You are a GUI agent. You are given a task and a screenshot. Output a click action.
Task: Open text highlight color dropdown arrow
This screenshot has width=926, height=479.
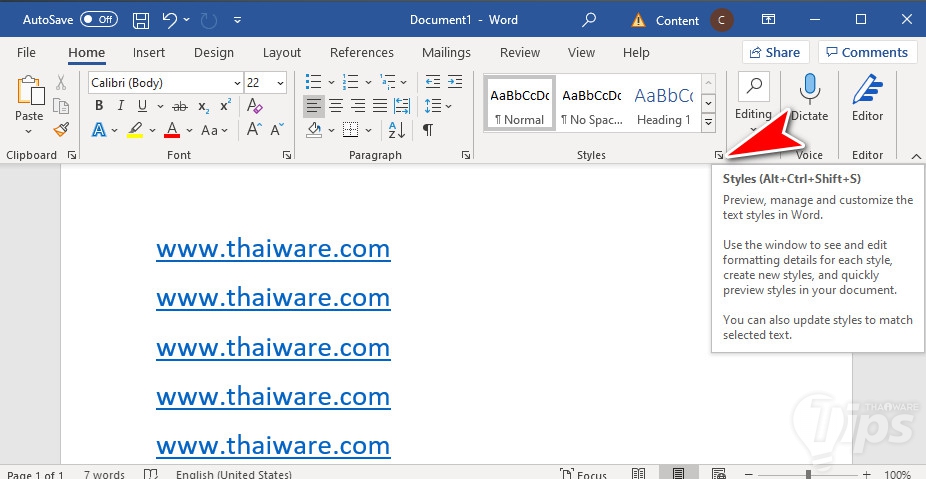[152, 130]
